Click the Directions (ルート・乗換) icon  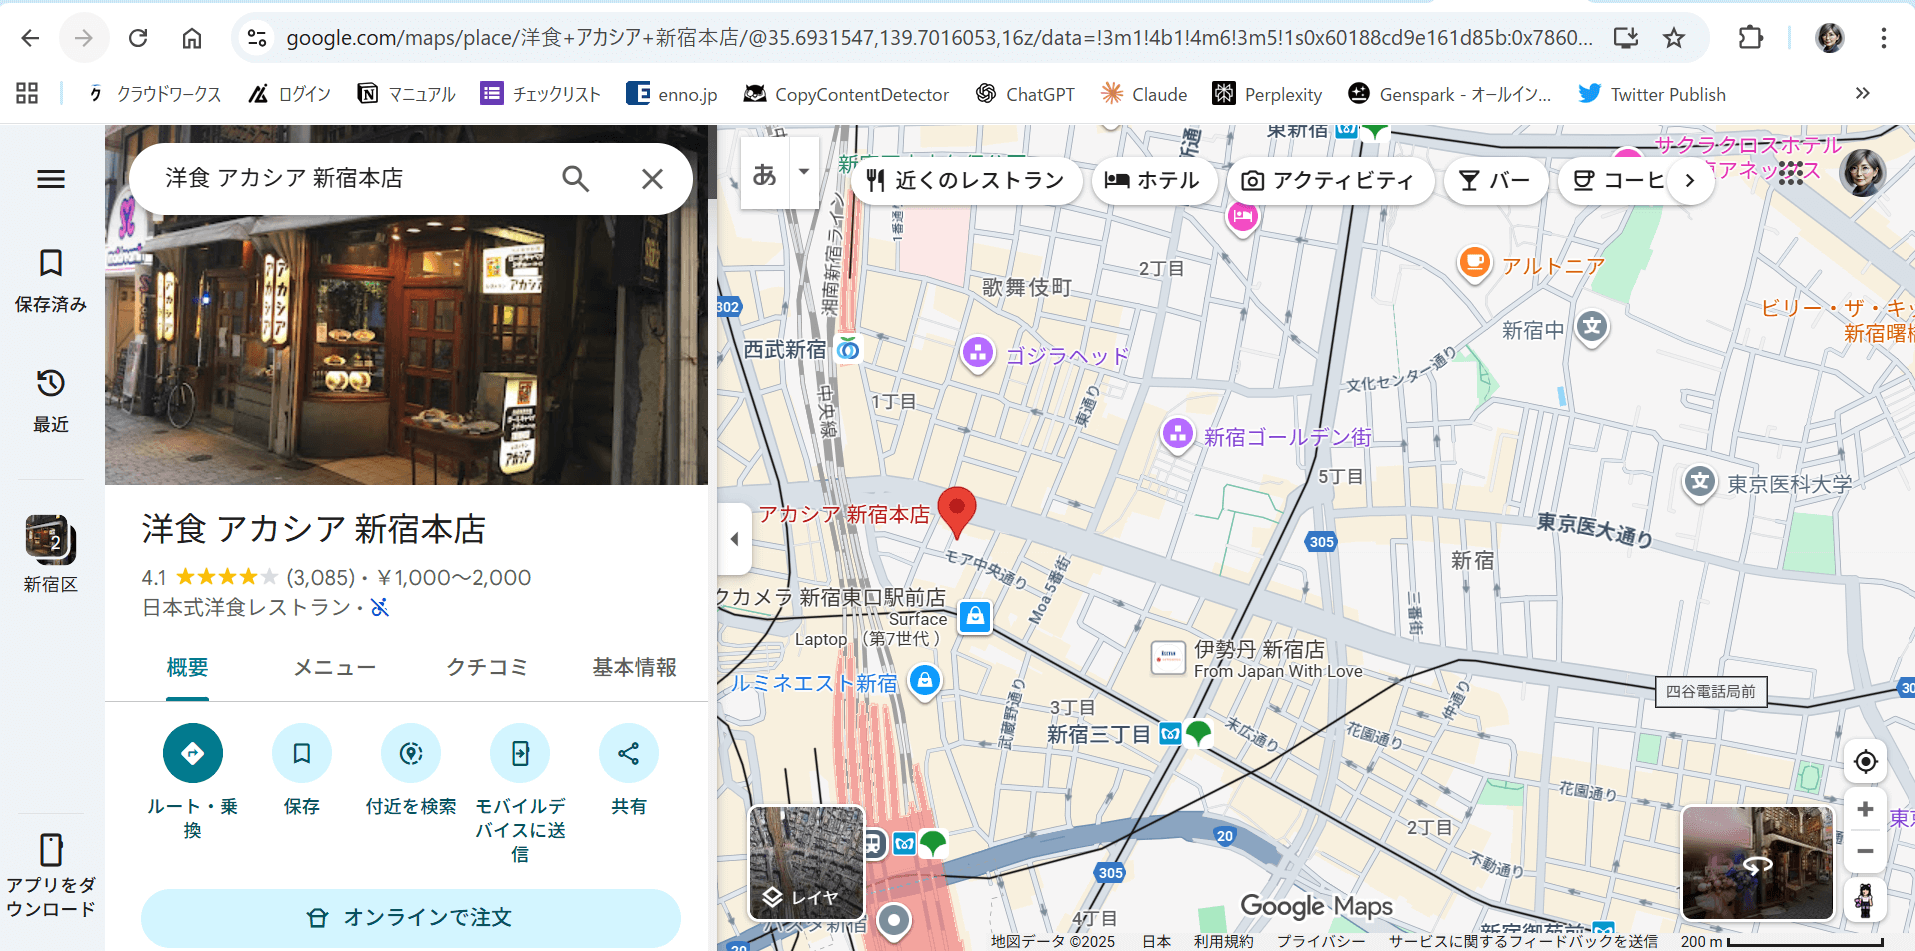192,753
